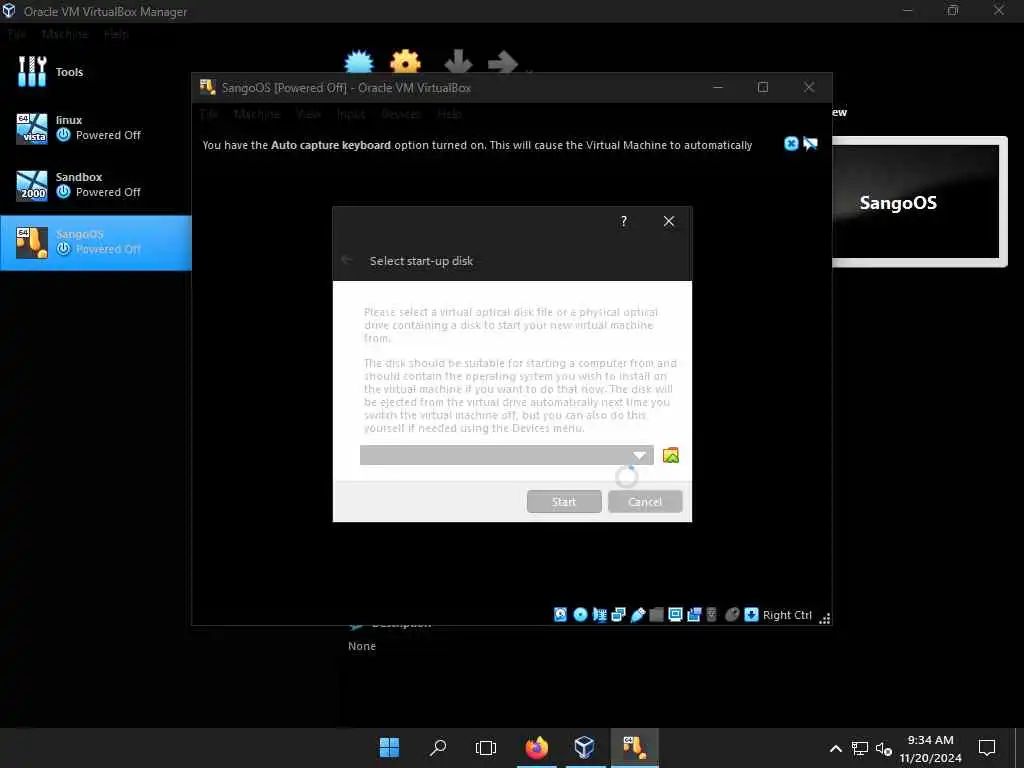Click the audio indicator in VM status bar
This screenshot has width=1024, height=768.
click(x=599, y=615)
